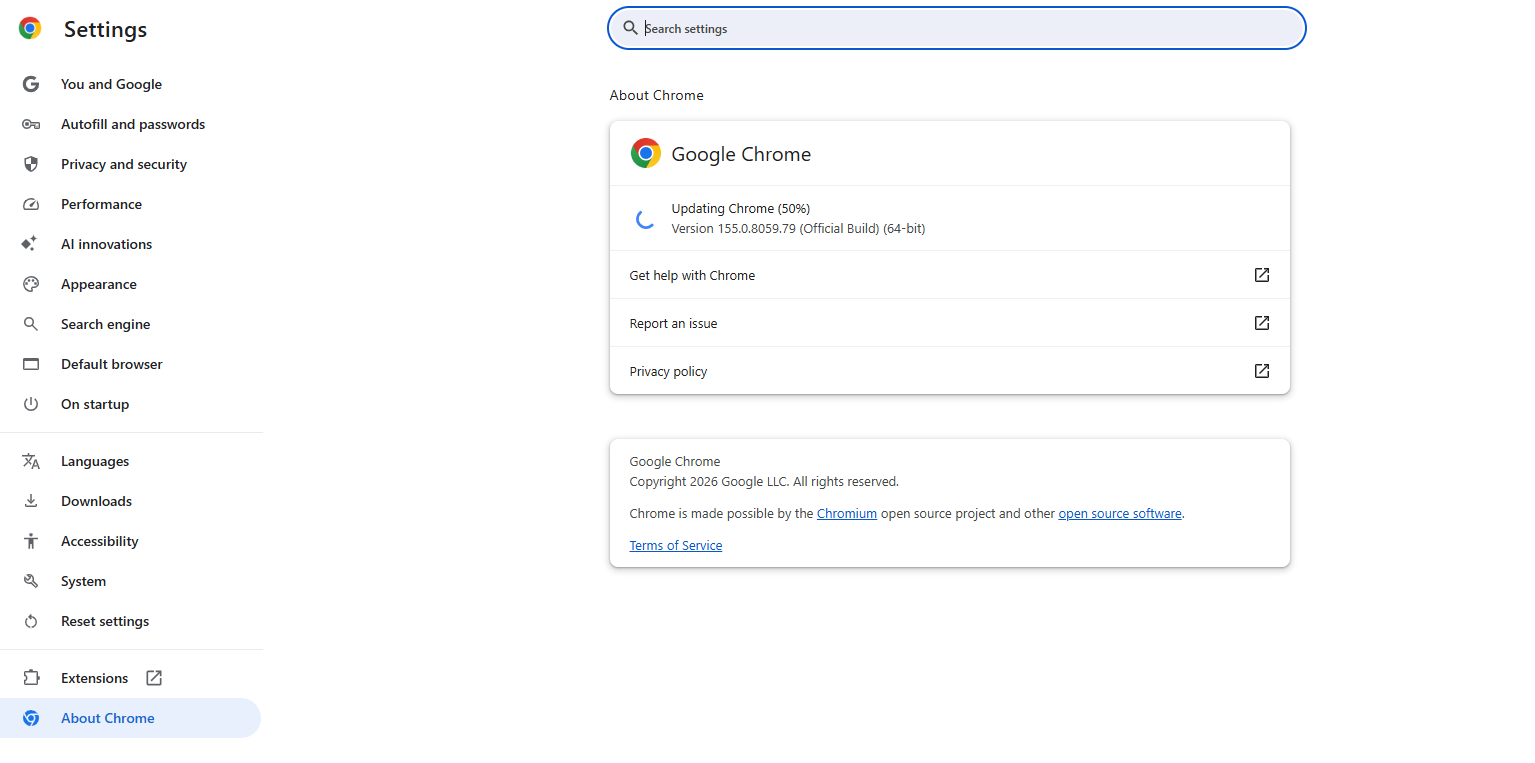This screenshot has width=1535, height=763.
Task: Click the Version 155.0.8059.79 text
Action: (x=798, y=228)
